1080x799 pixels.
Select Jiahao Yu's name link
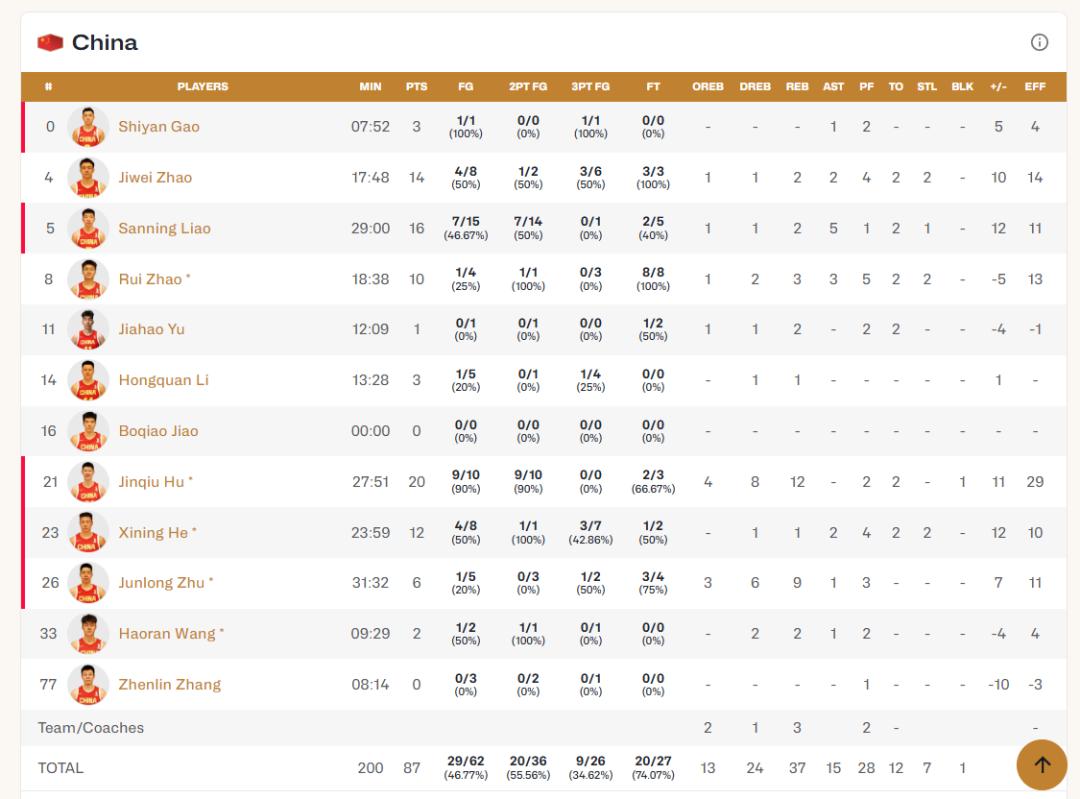[152, 329]
